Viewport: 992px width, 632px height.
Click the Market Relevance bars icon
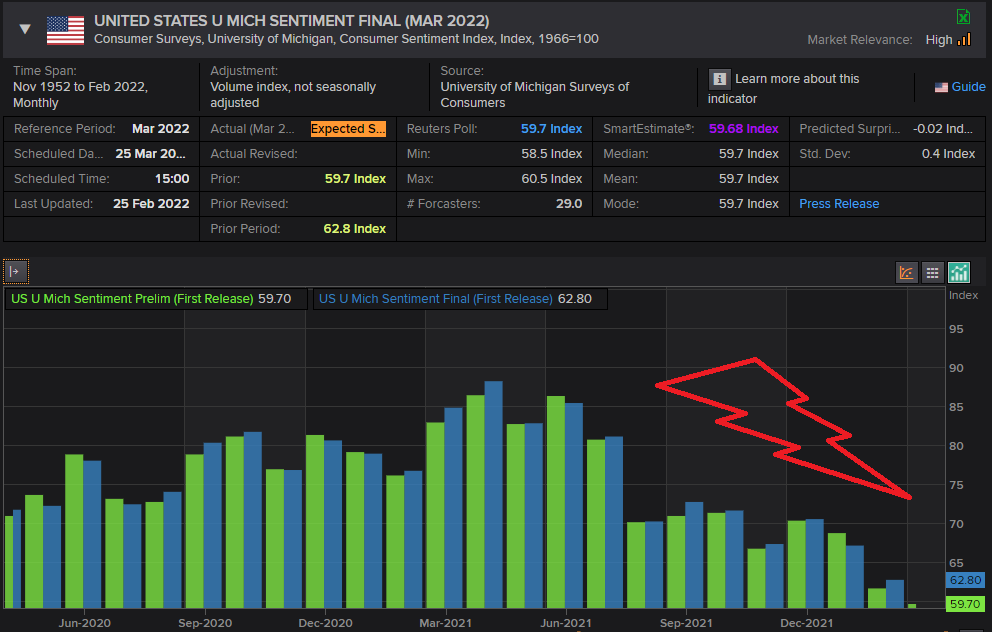pyautogui.click(x=964, y=39)
